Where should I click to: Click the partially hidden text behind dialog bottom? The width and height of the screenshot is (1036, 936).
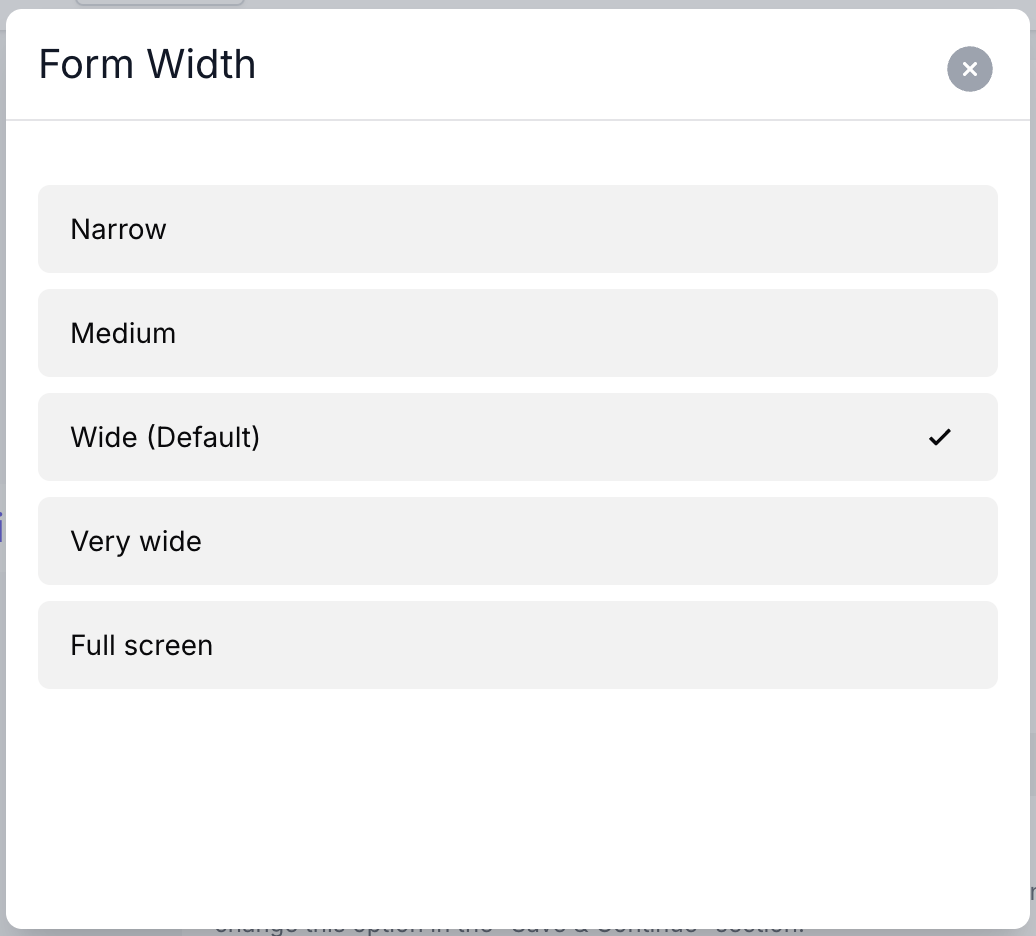coord(508,930)
